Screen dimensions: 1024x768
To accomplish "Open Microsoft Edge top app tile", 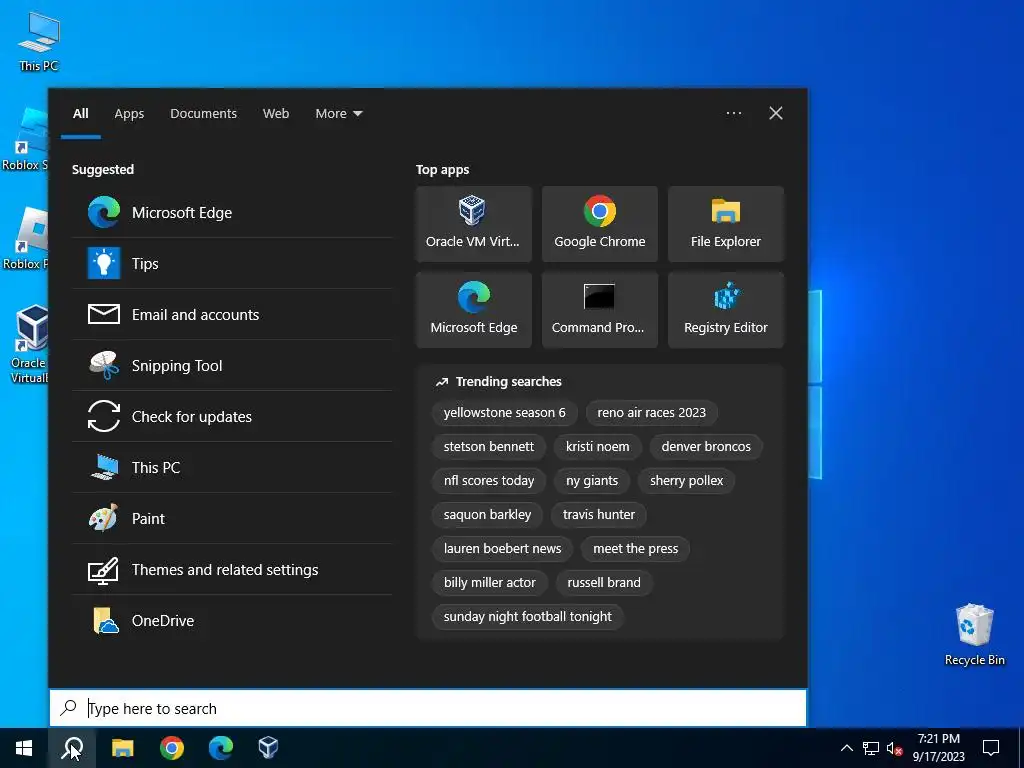I will (x=473, y=310).
